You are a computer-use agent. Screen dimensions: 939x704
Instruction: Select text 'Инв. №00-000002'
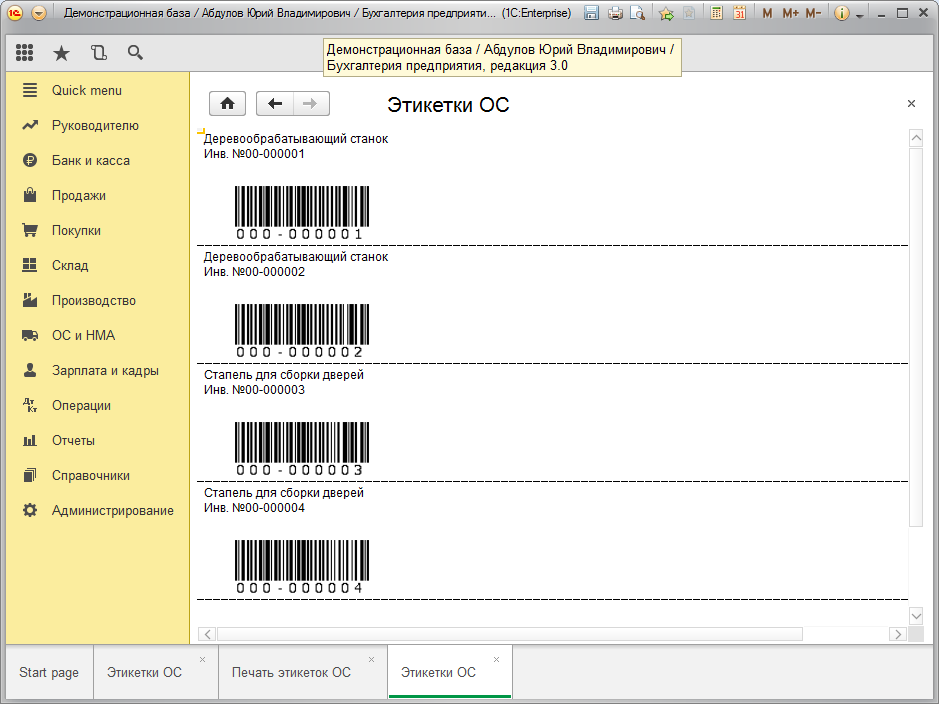[254, 272]
